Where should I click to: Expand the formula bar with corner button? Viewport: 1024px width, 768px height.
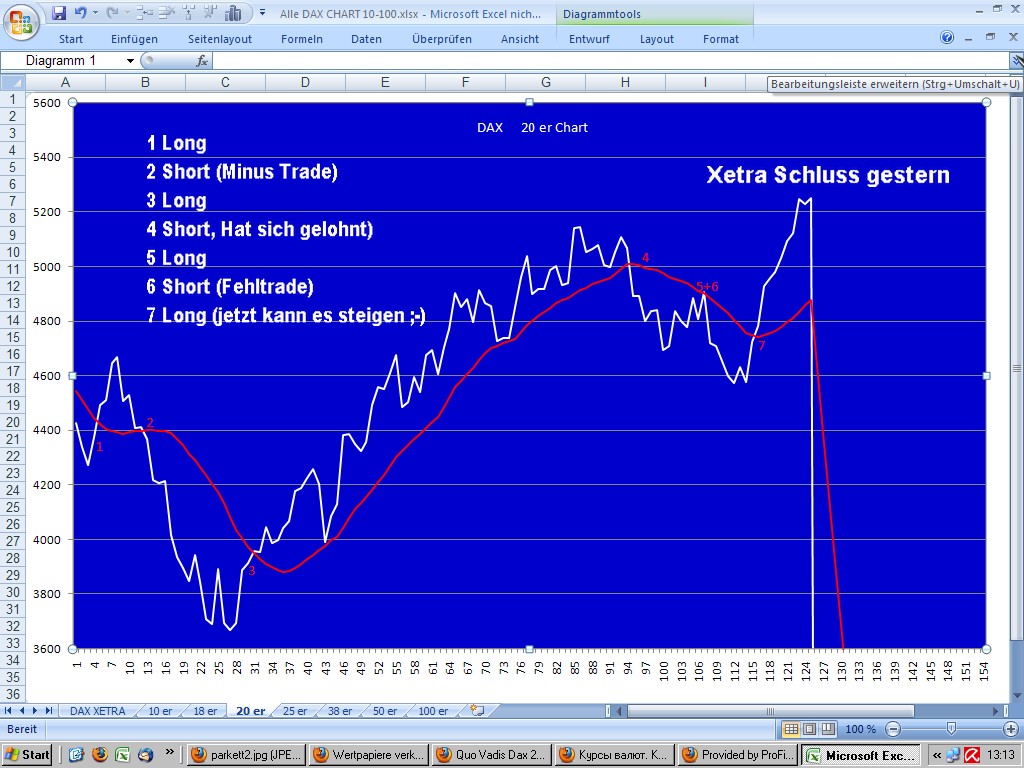(1017, 61)
